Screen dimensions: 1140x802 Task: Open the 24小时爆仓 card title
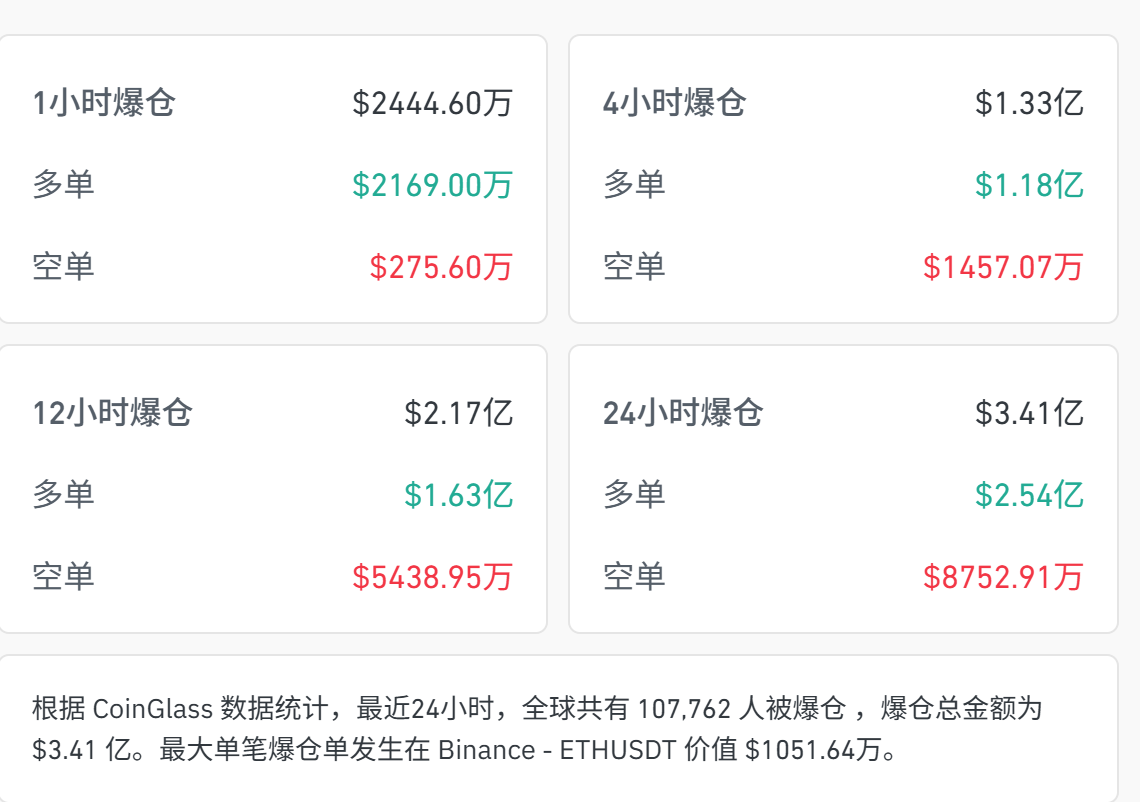pyautogui.click(x=683, y=413)
